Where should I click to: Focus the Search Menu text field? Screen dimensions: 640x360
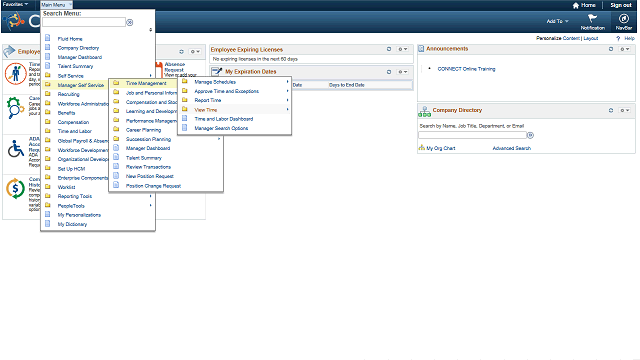(84, 22)
